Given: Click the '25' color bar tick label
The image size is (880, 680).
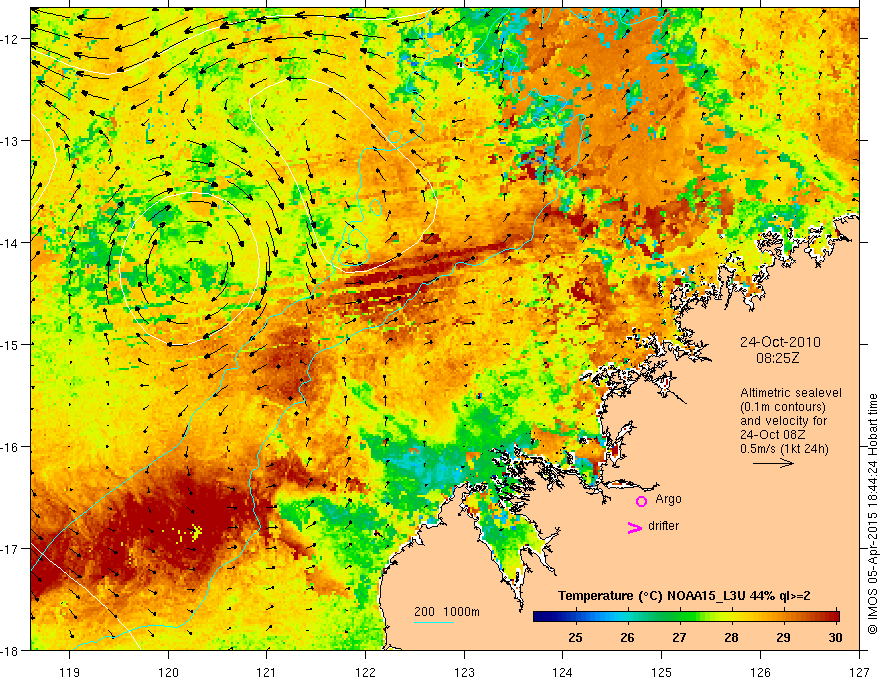Looking at the screenshot, I should (x=575, y=638).
